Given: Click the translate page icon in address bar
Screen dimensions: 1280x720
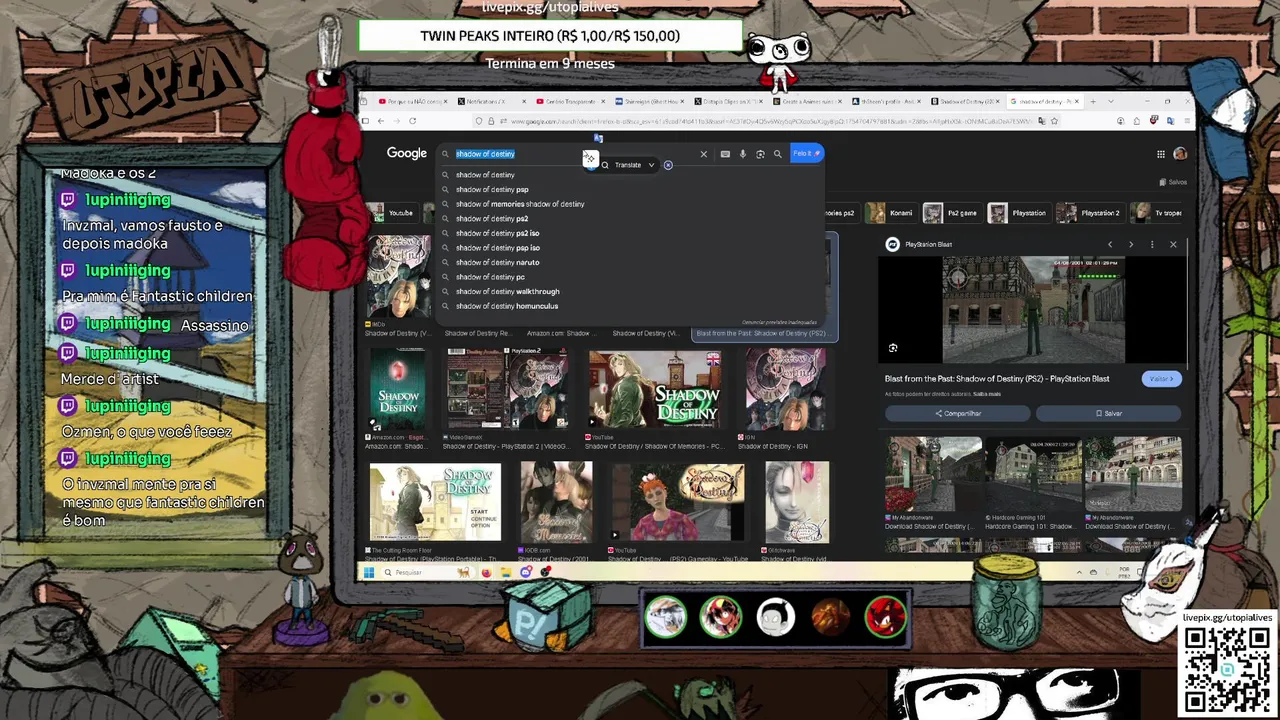Looking at the screenshot, I should point(1041,121).
